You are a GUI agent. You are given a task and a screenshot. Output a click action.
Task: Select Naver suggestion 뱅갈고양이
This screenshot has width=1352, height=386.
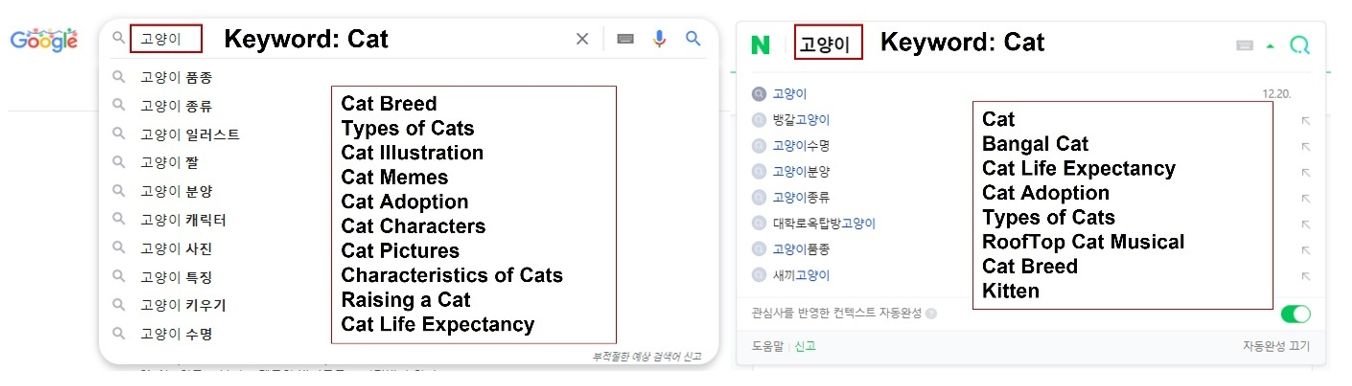click(x=801, y=120)
